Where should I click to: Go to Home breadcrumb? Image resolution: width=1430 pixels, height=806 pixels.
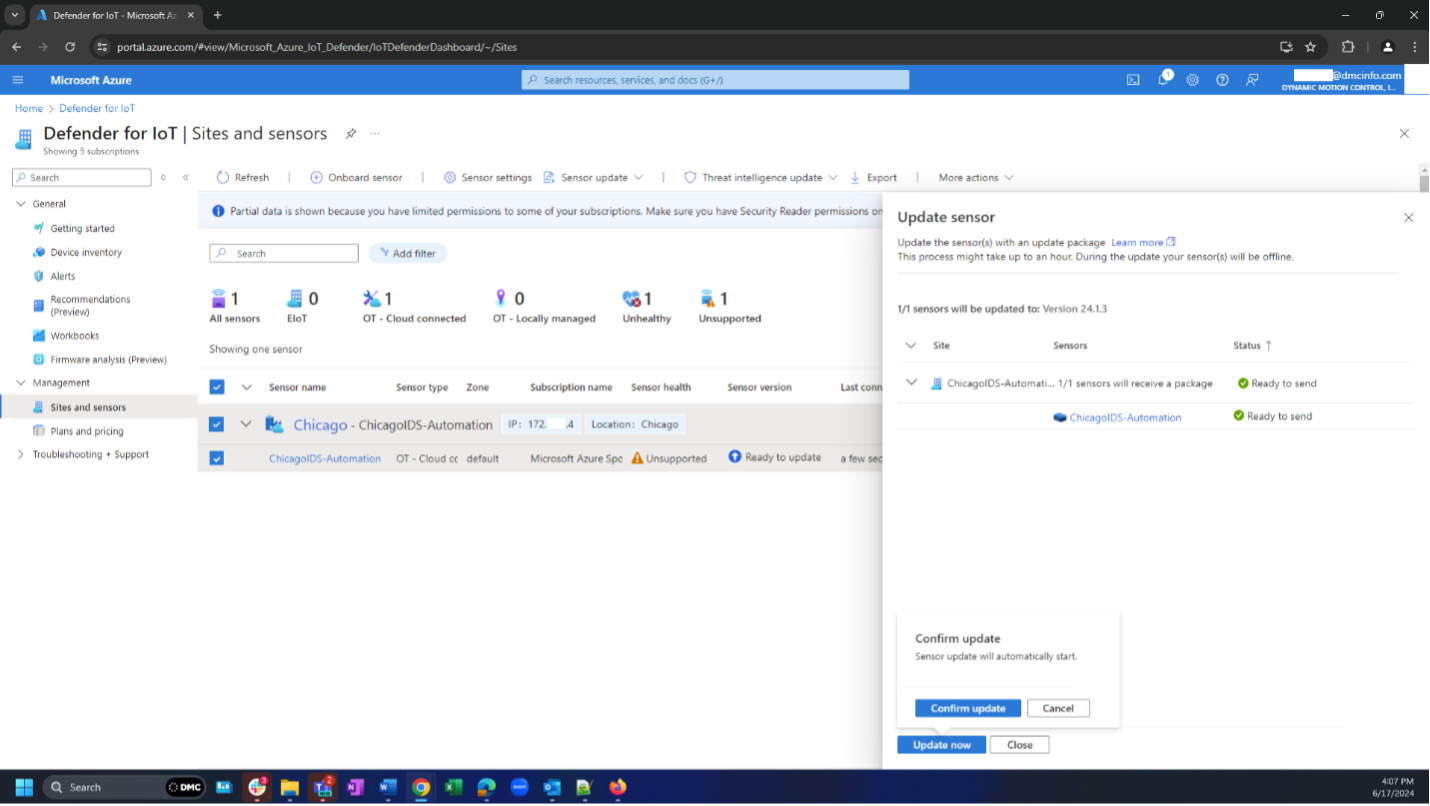[x=29, y=108]
